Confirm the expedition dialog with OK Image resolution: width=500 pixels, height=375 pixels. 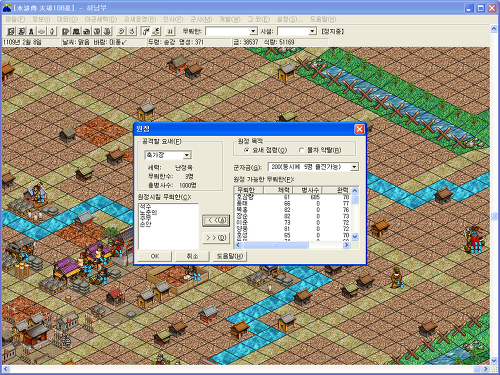155,256
